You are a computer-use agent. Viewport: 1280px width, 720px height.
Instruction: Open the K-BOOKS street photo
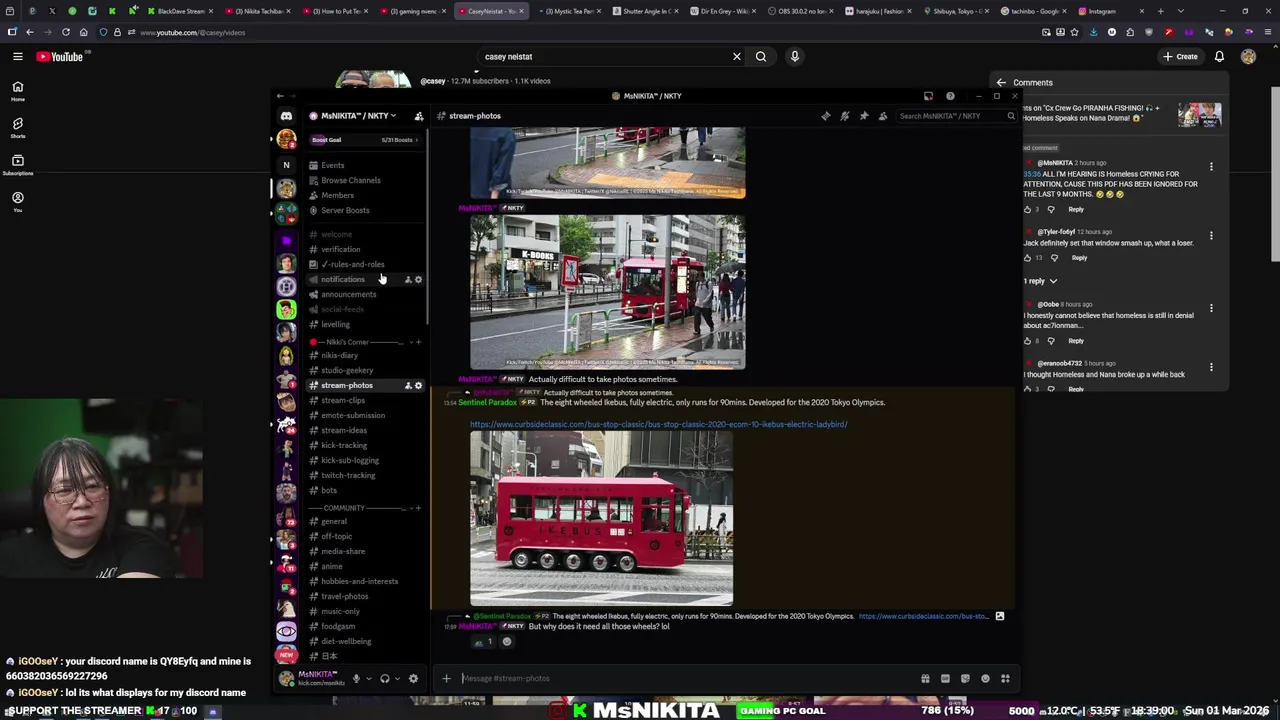coord(607,292)
